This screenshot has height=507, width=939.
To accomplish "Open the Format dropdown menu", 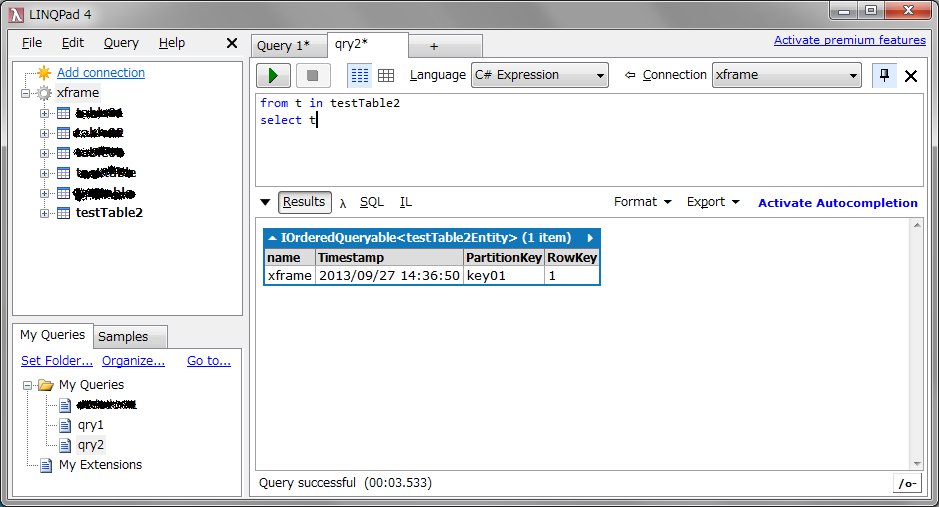I will [x=642, y=202].
